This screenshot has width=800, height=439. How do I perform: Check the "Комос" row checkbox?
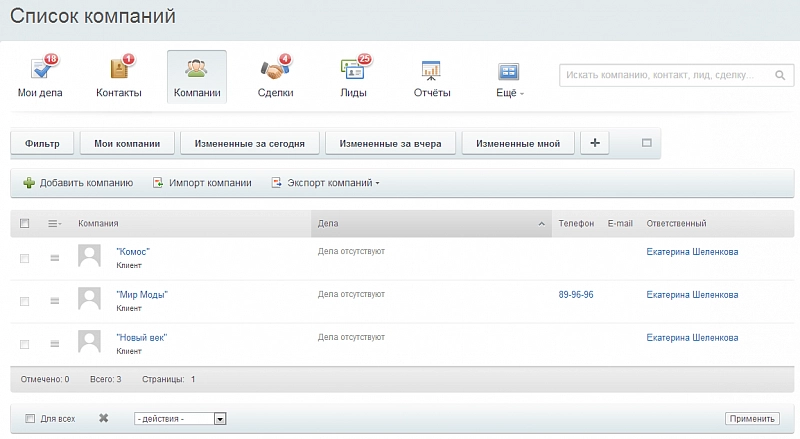tap(24, 258)
